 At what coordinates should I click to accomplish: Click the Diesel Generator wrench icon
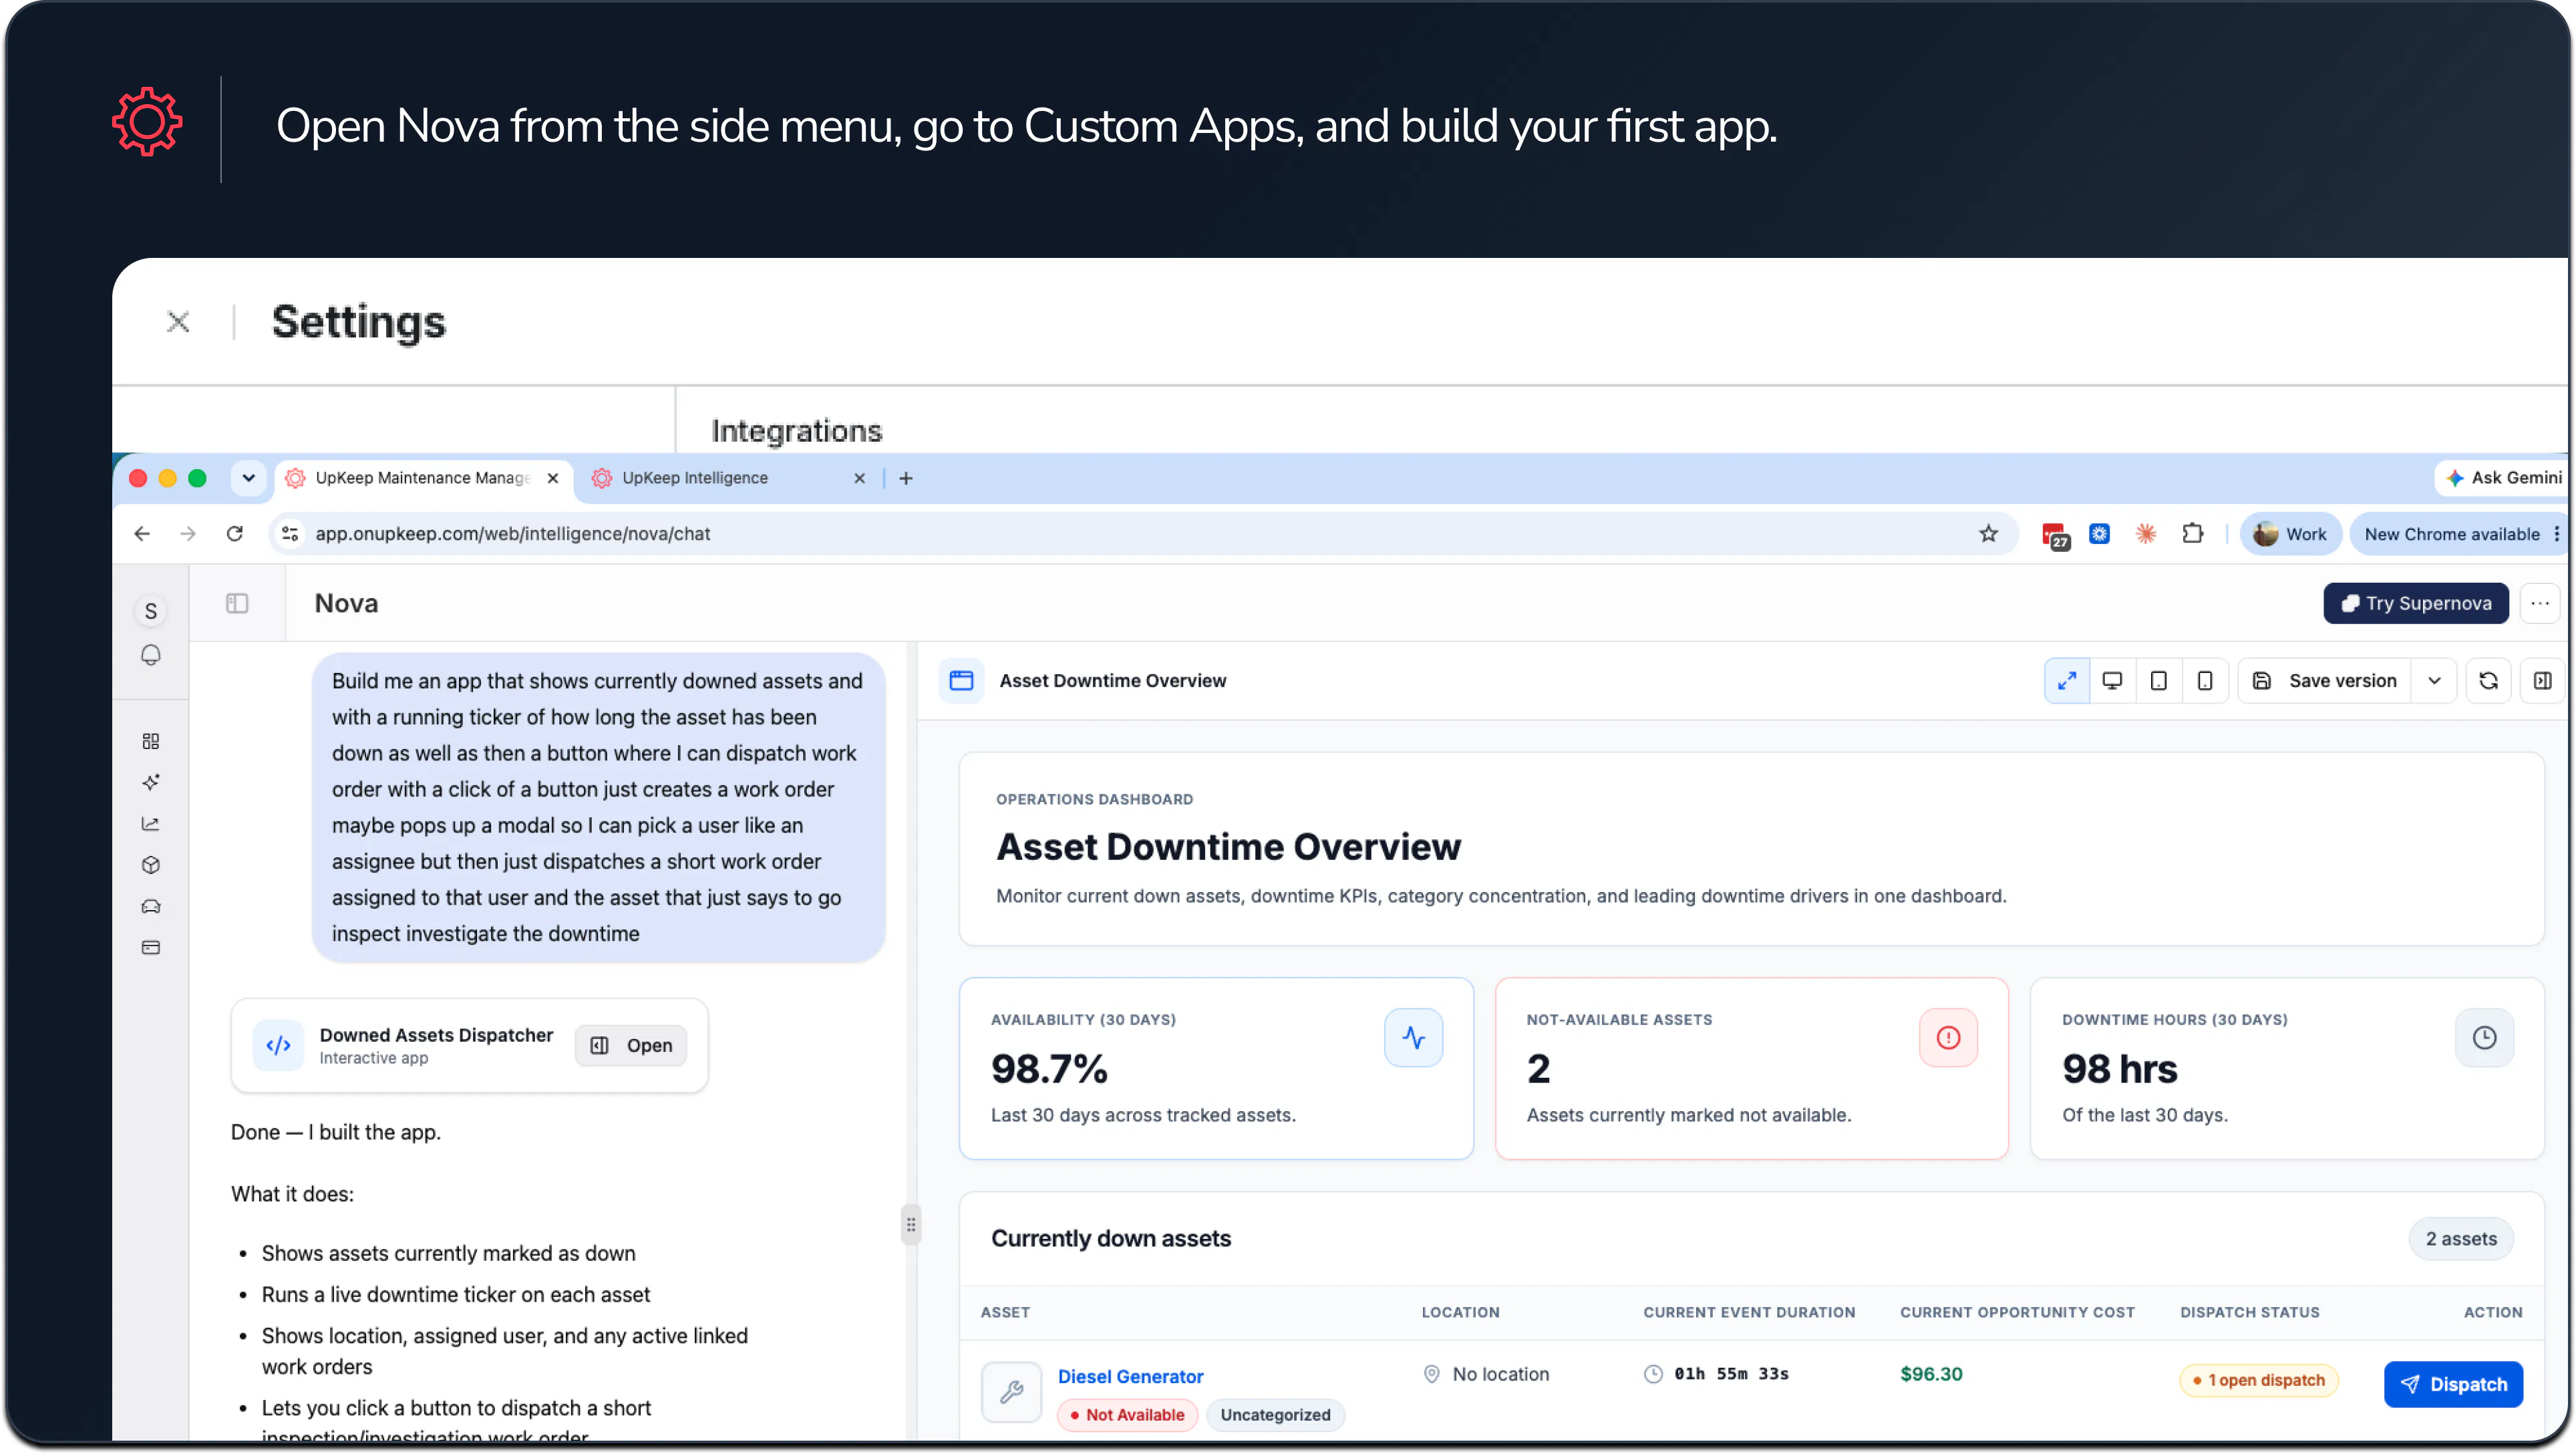pos(1011,1391)
